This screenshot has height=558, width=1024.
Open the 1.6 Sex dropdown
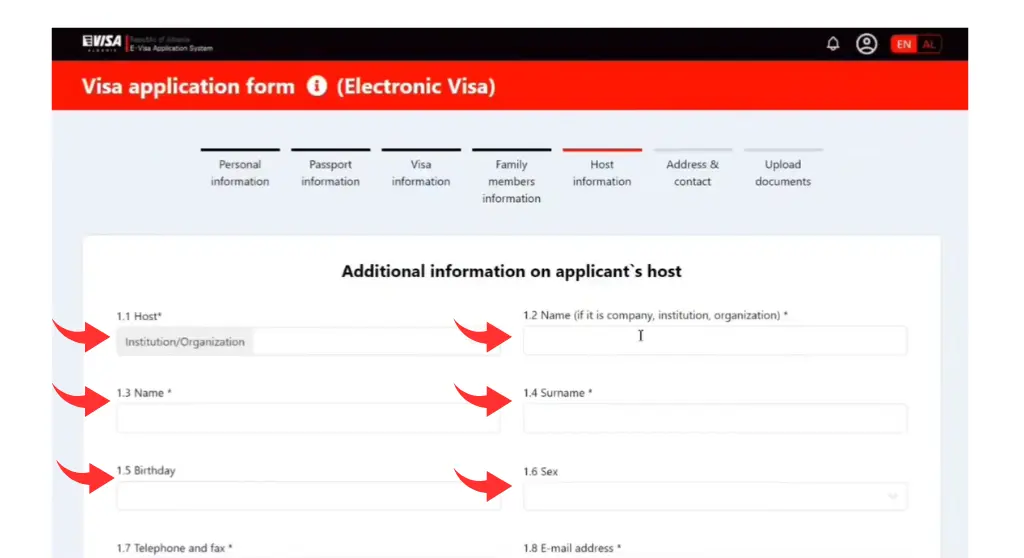pos(715,497)
